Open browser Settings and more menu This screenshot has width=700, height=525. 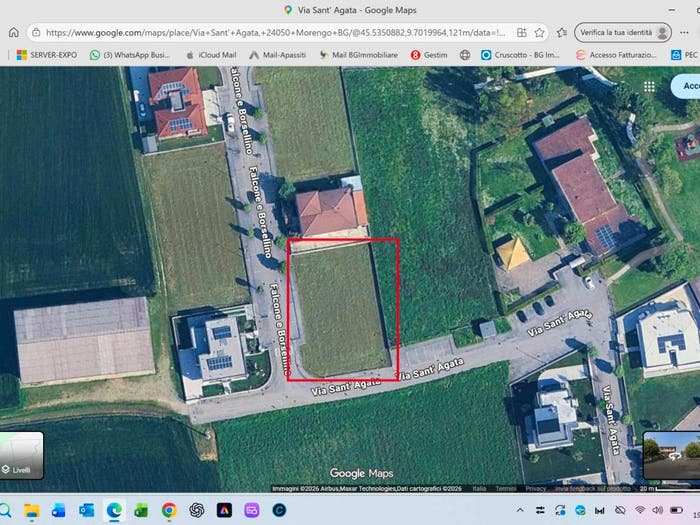pyautogui.click(x=684, y=33)
